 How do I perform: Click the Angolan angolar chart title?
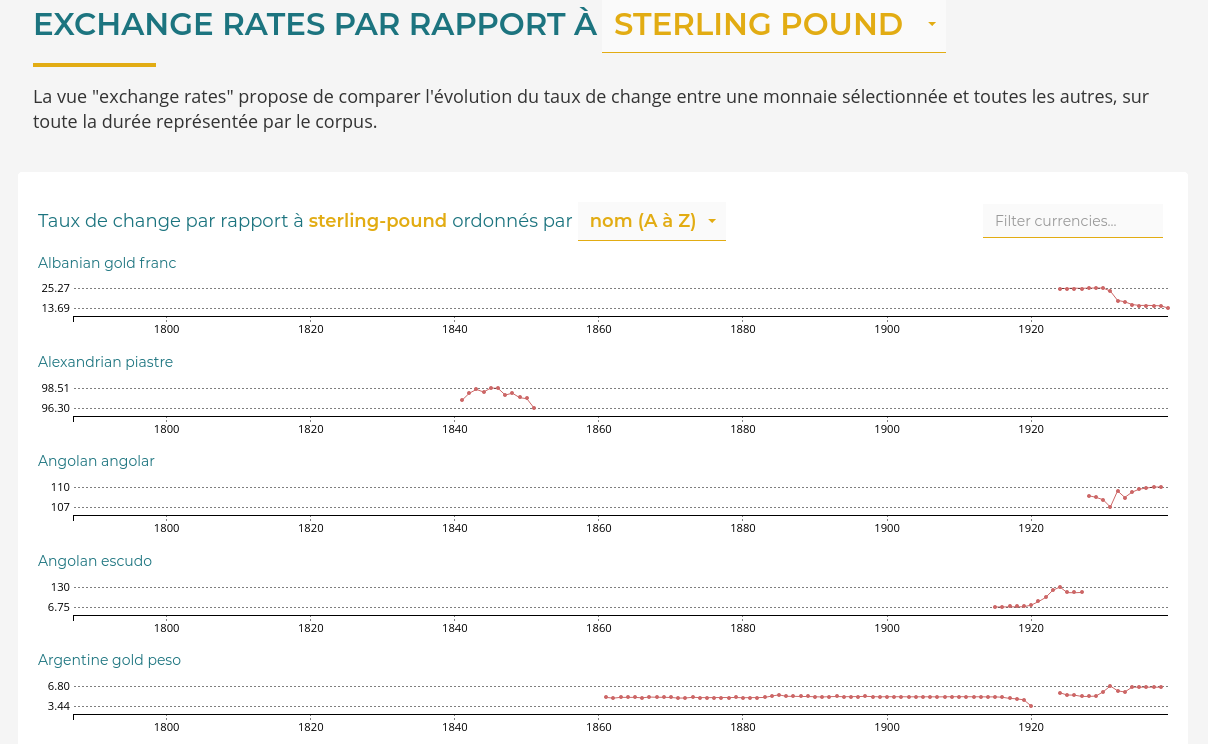(96, 461)
